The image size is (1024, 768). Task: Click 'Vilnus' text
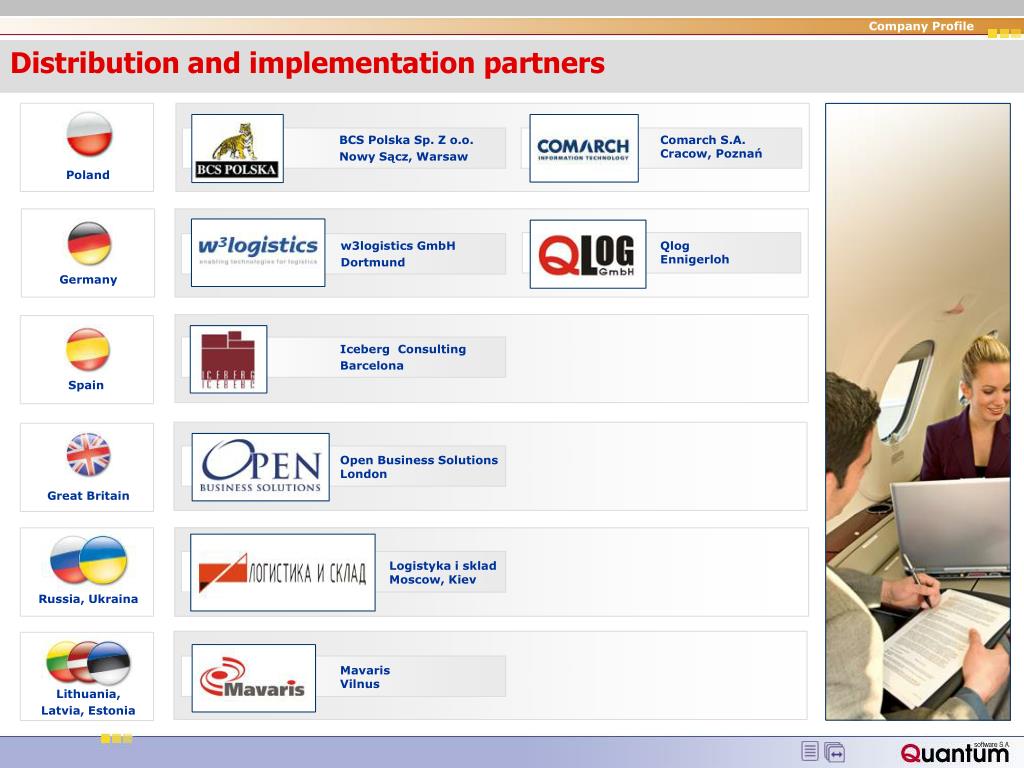point(360,684)
